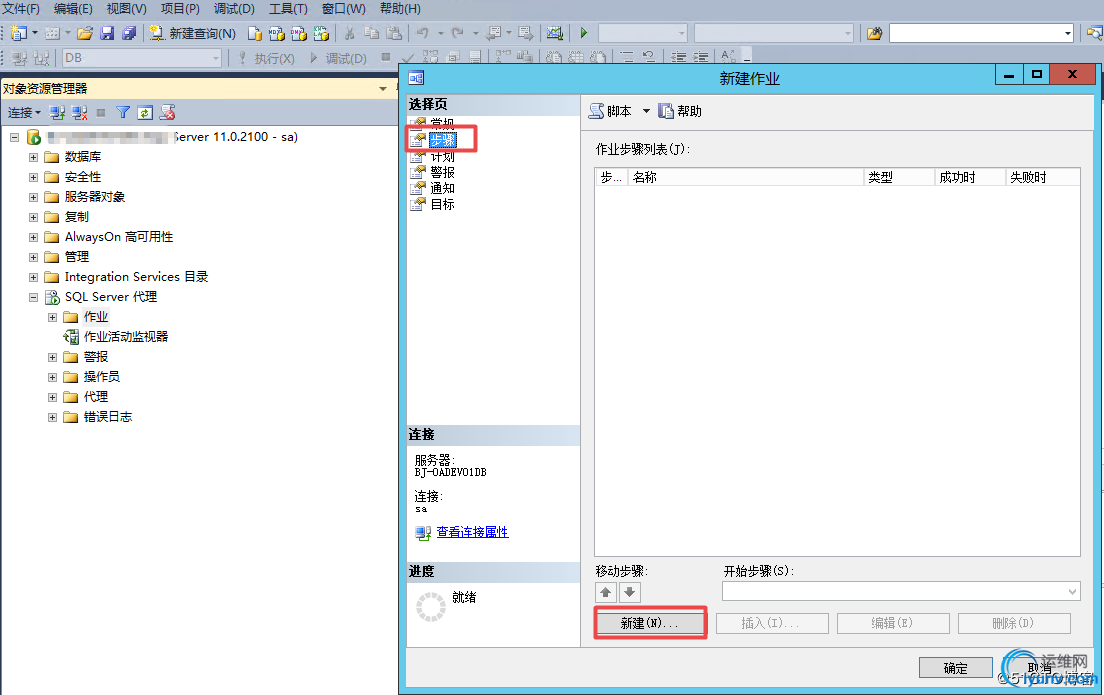Expand the 警报 folder under agent
The width and height of the screenshot is (1104, 695).
tap(52, 358)
